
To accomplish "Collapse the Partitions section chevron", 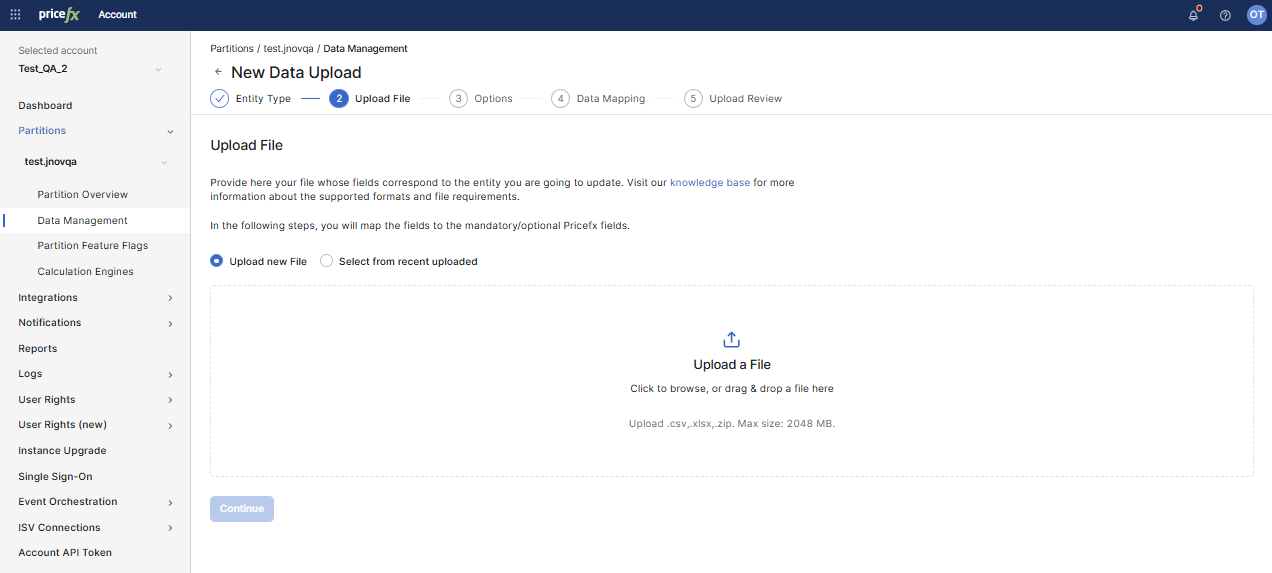I will pos(170,131).
